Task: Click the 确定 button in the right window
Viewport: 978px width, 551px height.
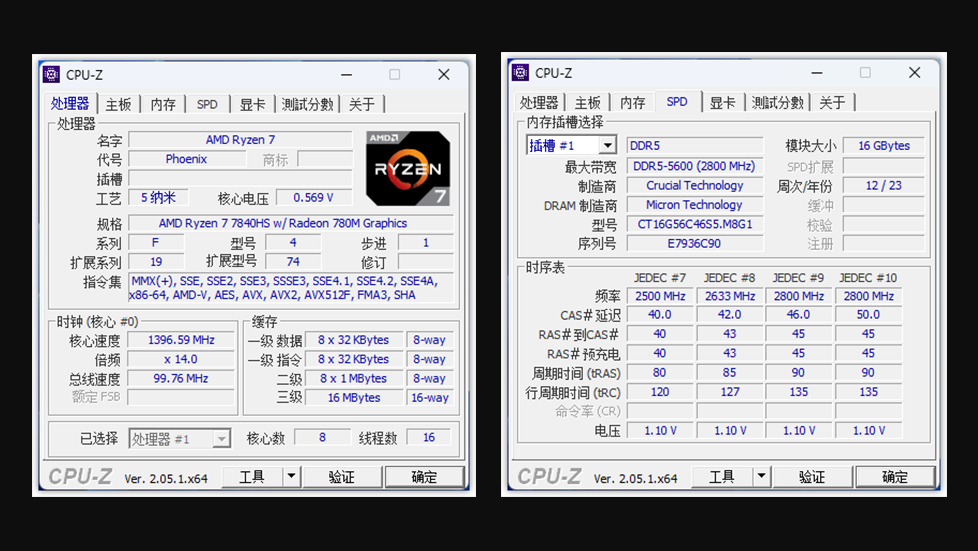Action: [x=895, y=477]
